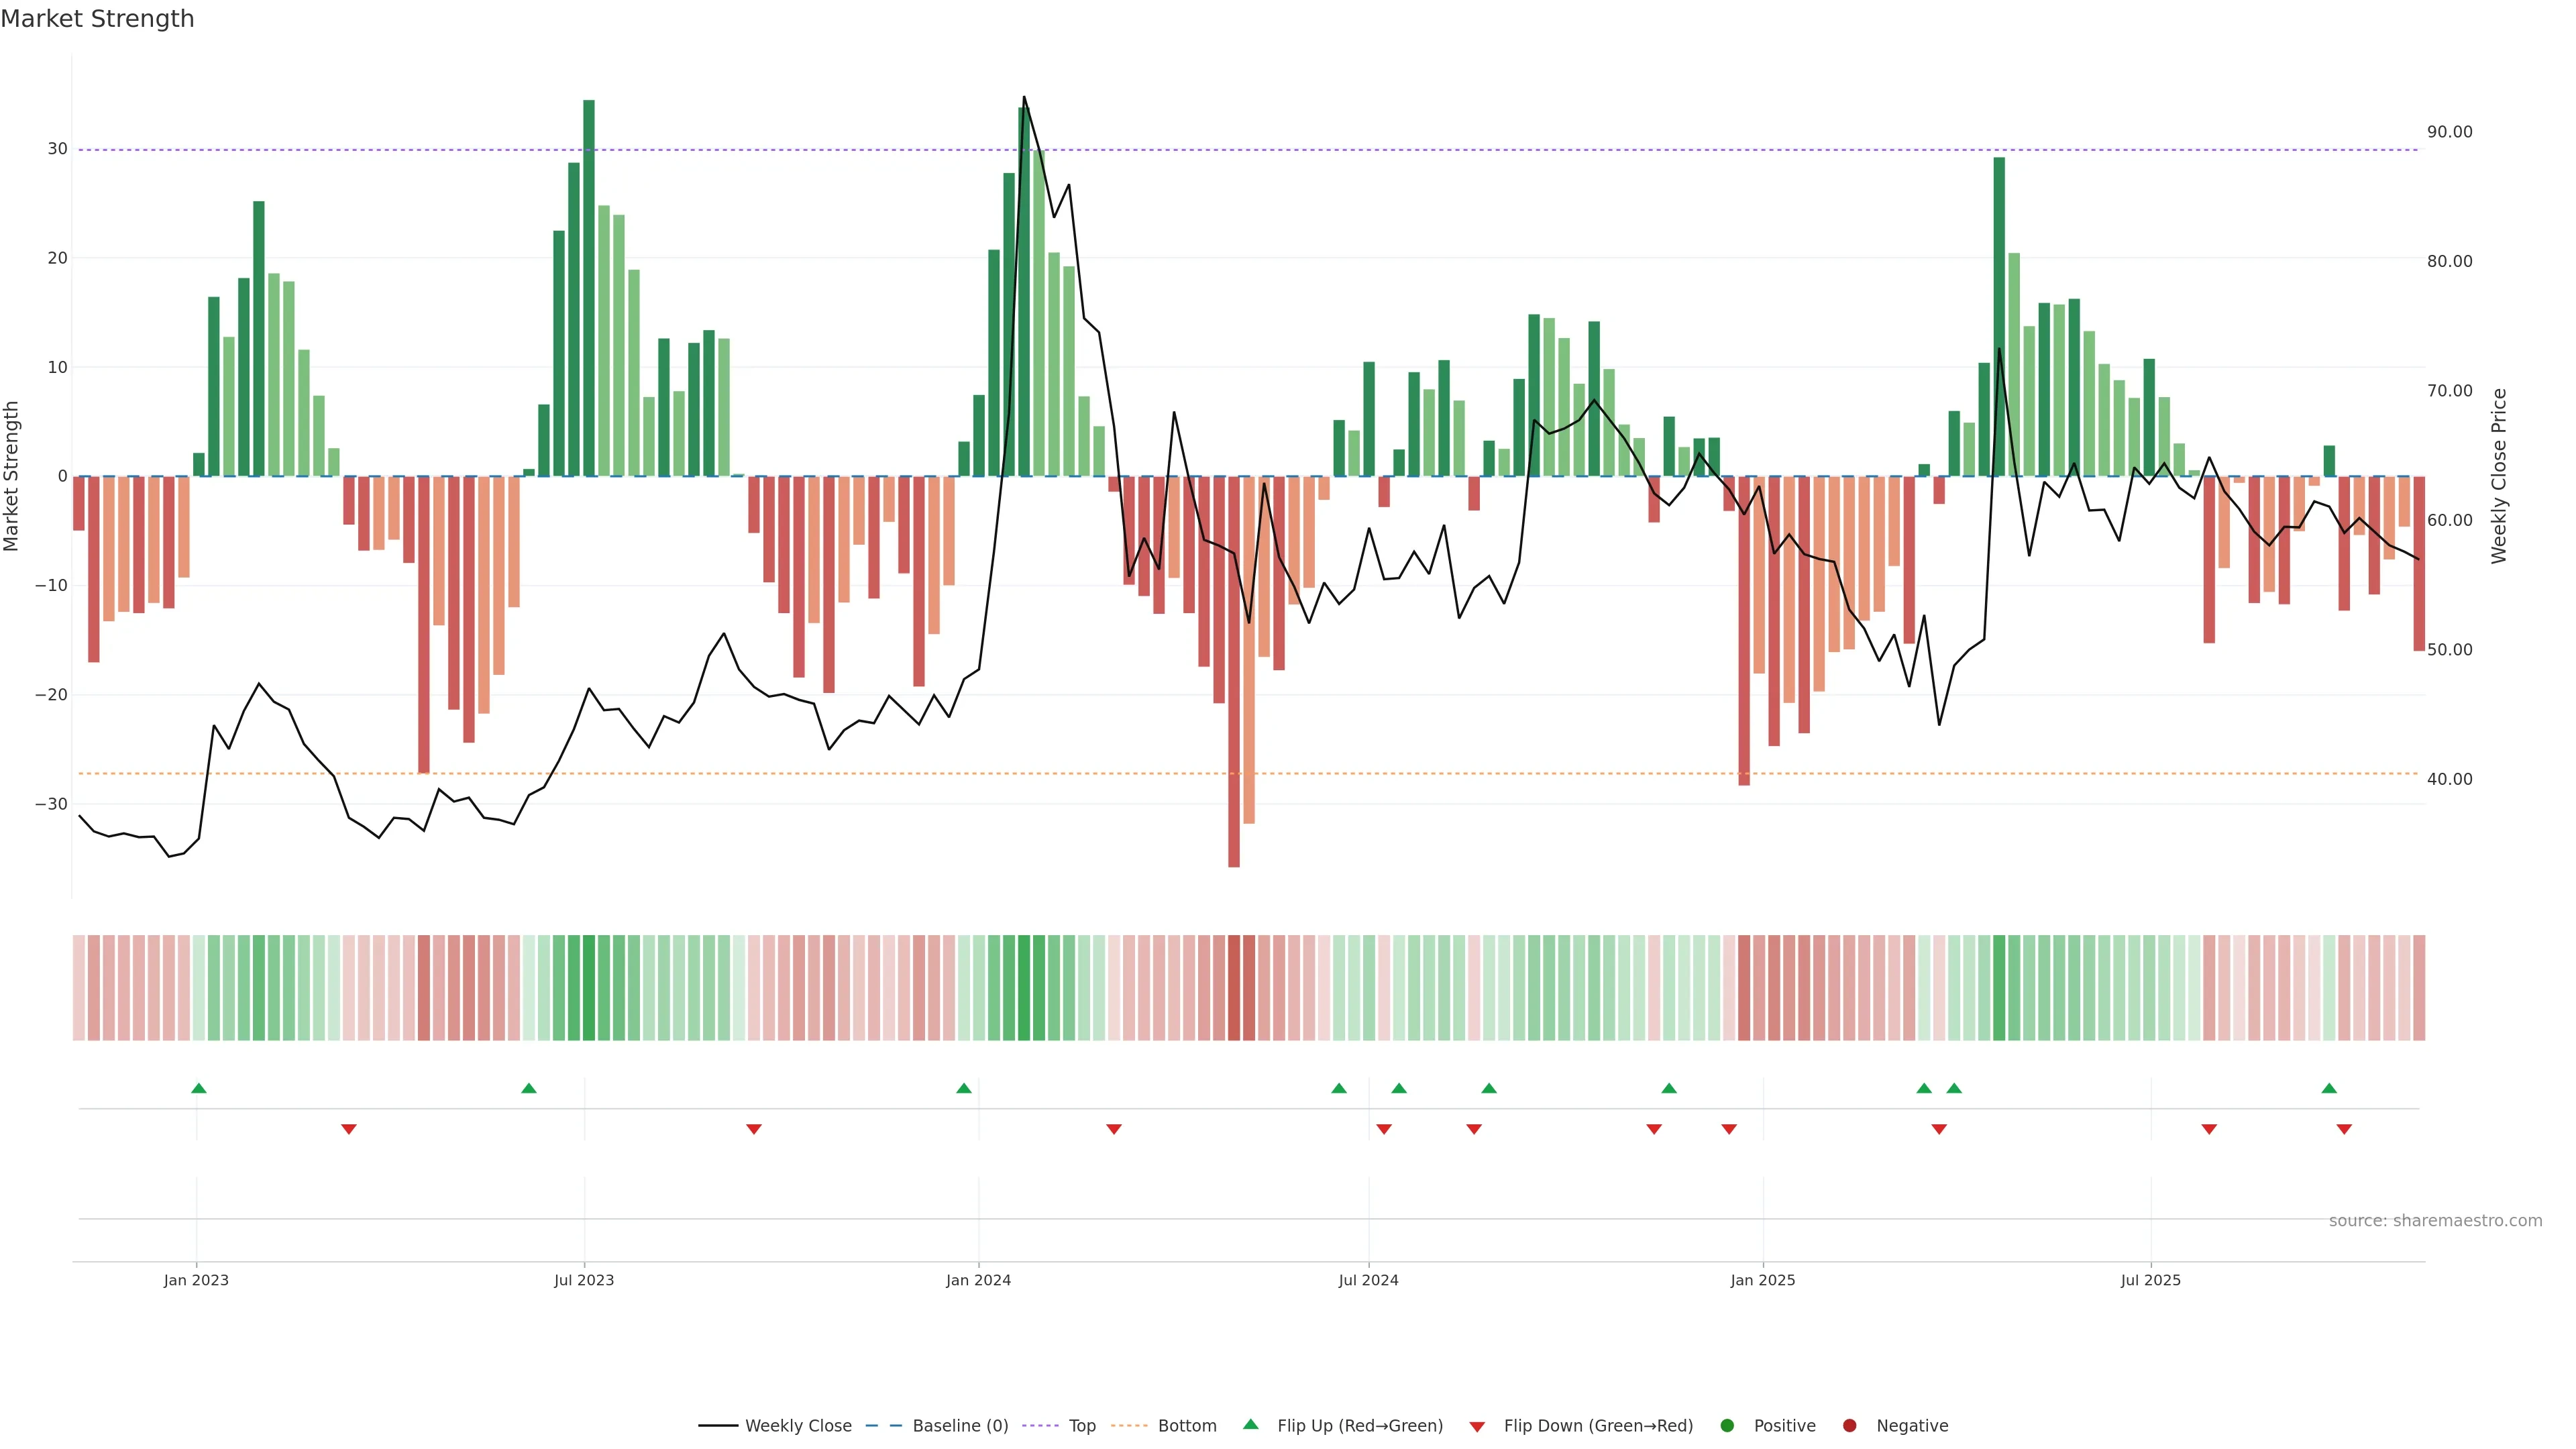Click the green flip-up triangle before Jul 2023
This screenshot has height=1449, width=2576.
tap(529, 1088)
